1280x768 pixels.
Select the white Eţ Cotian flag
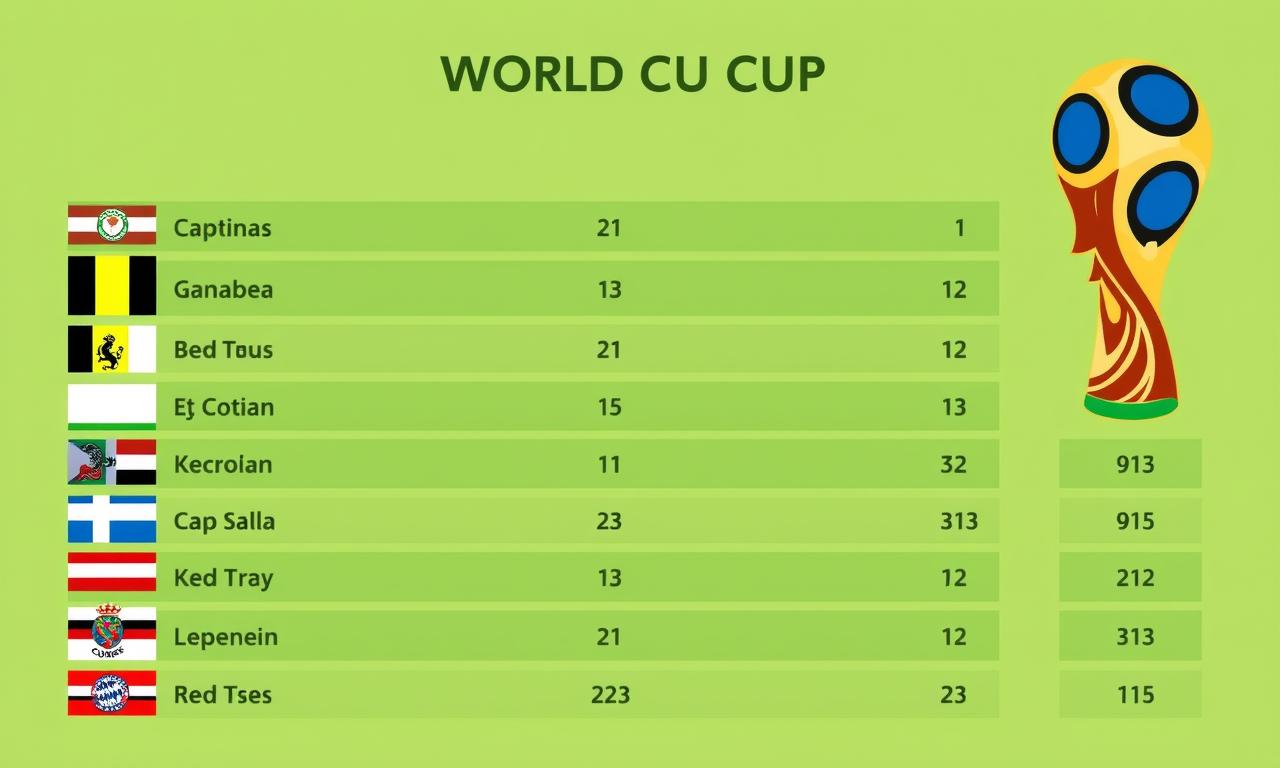point(112,407)
